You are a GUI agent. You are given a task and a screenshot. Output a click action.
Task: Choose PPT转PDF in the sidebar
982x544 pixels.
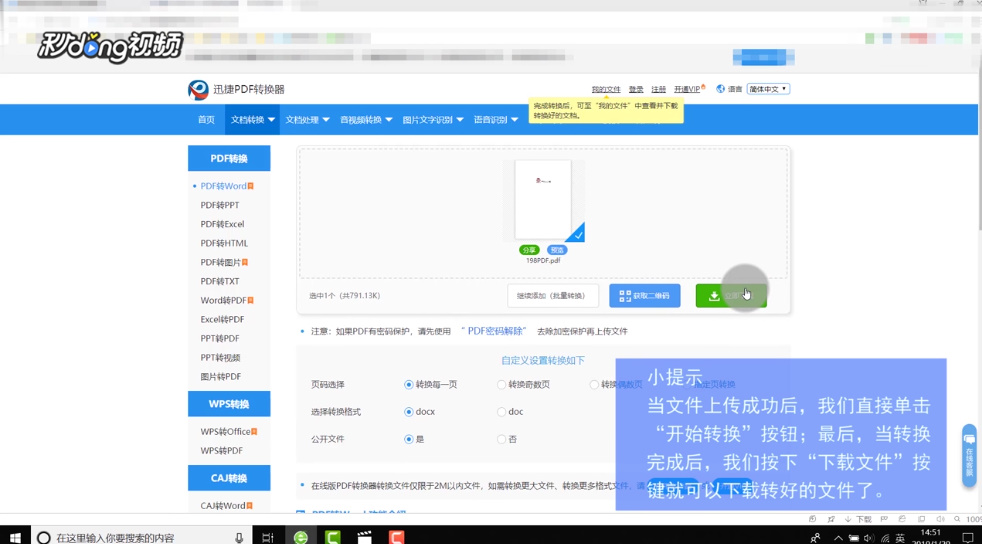[x=220, y=339]
